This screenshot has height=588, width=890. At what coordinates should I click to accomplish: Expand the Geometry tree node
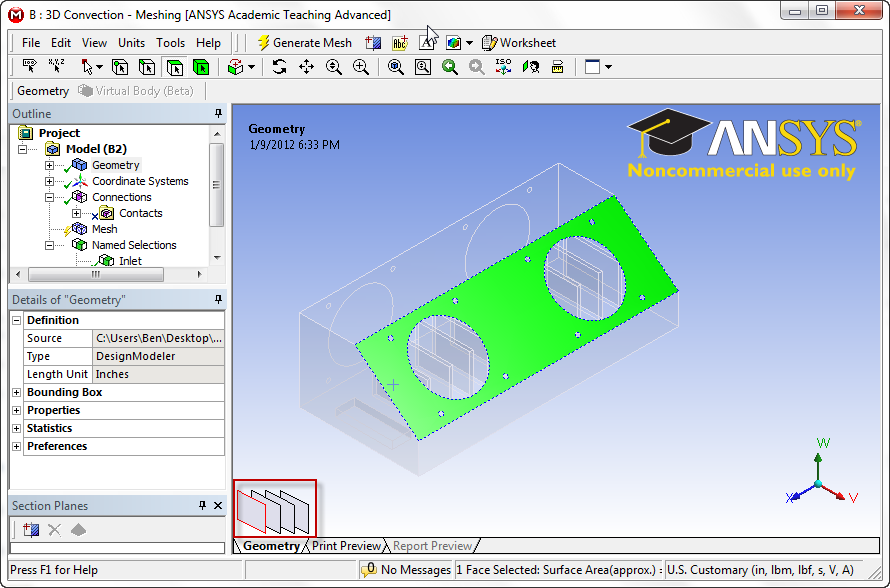click(49, 165)
